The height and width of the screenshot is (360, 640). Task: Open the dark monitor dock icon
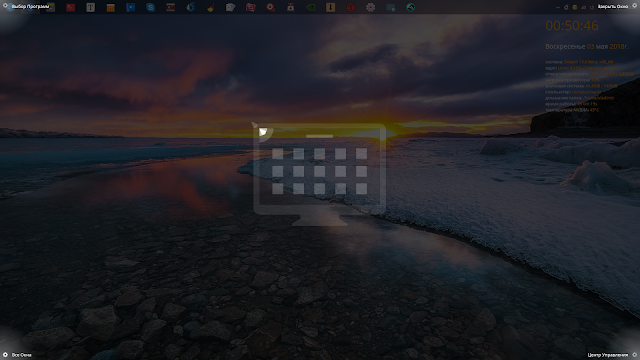[x=391, y=7]
